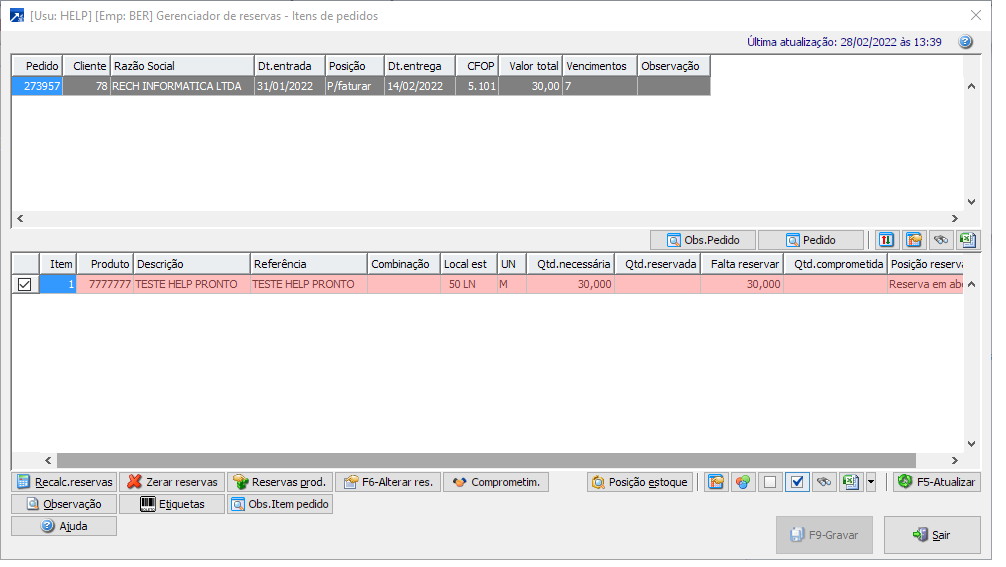
Task: Click the 14/02/2022 delivery date cell
Action: [x=420, y=86]
